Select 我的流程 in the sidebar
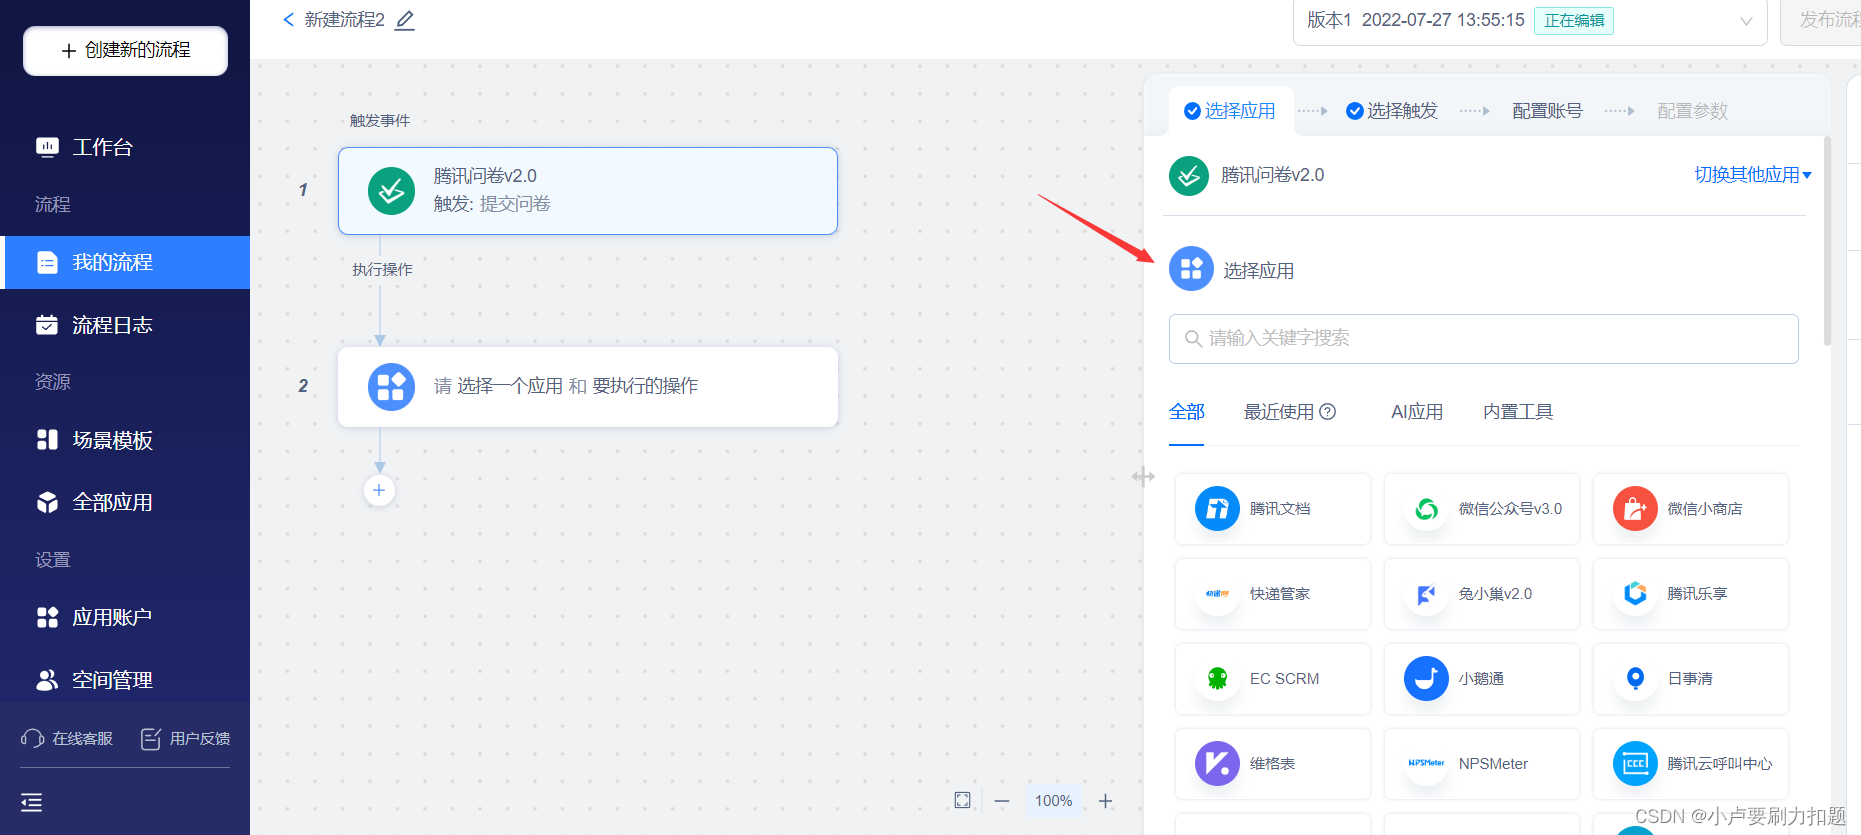1861x835 pixels. click(x=125, y=262)
